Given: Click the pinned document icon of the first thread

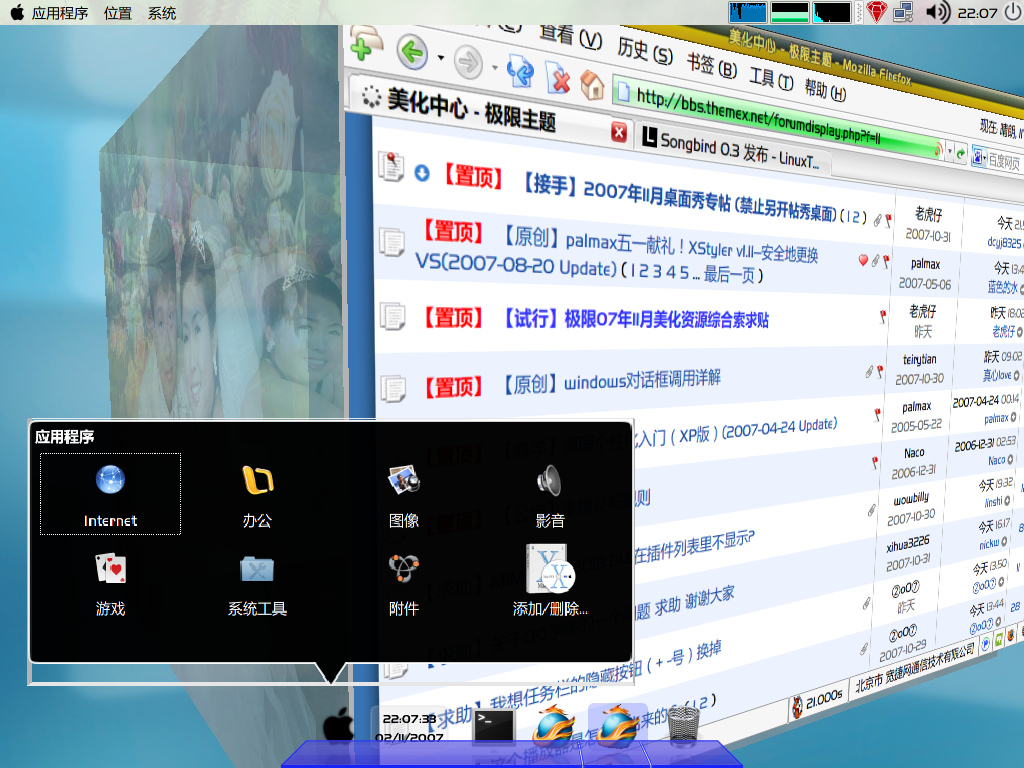Looking at the screenshot, I should pyautogui.click(x=391, y=167).
